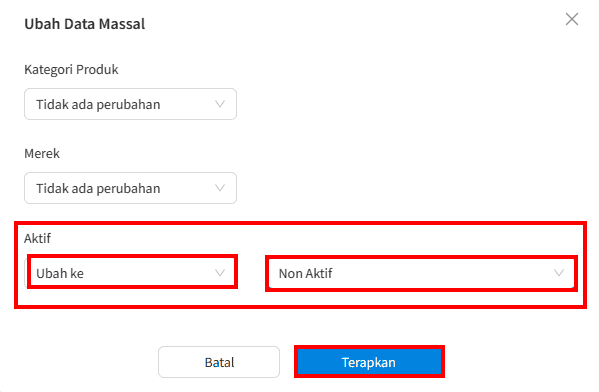Screen dimensions: 599x392
Task: Expand the Ubah ke dropdown
Action: click(x=130, y=273)
